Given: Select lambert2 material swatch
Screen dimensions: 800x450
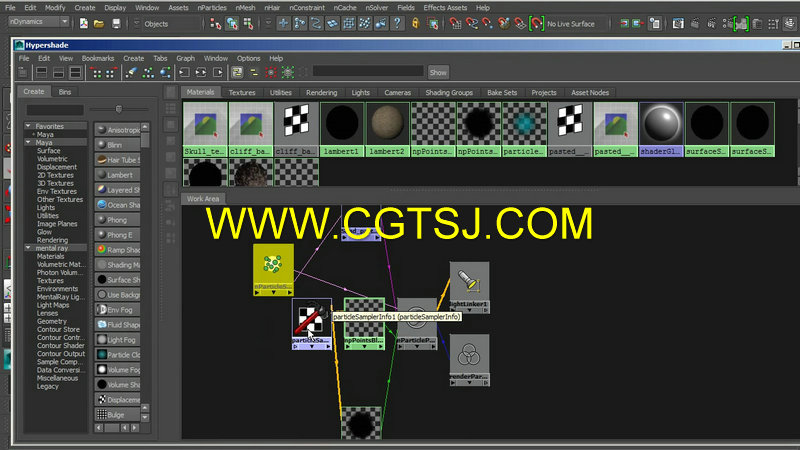Looking at the screenshot, I should point(387,129).
